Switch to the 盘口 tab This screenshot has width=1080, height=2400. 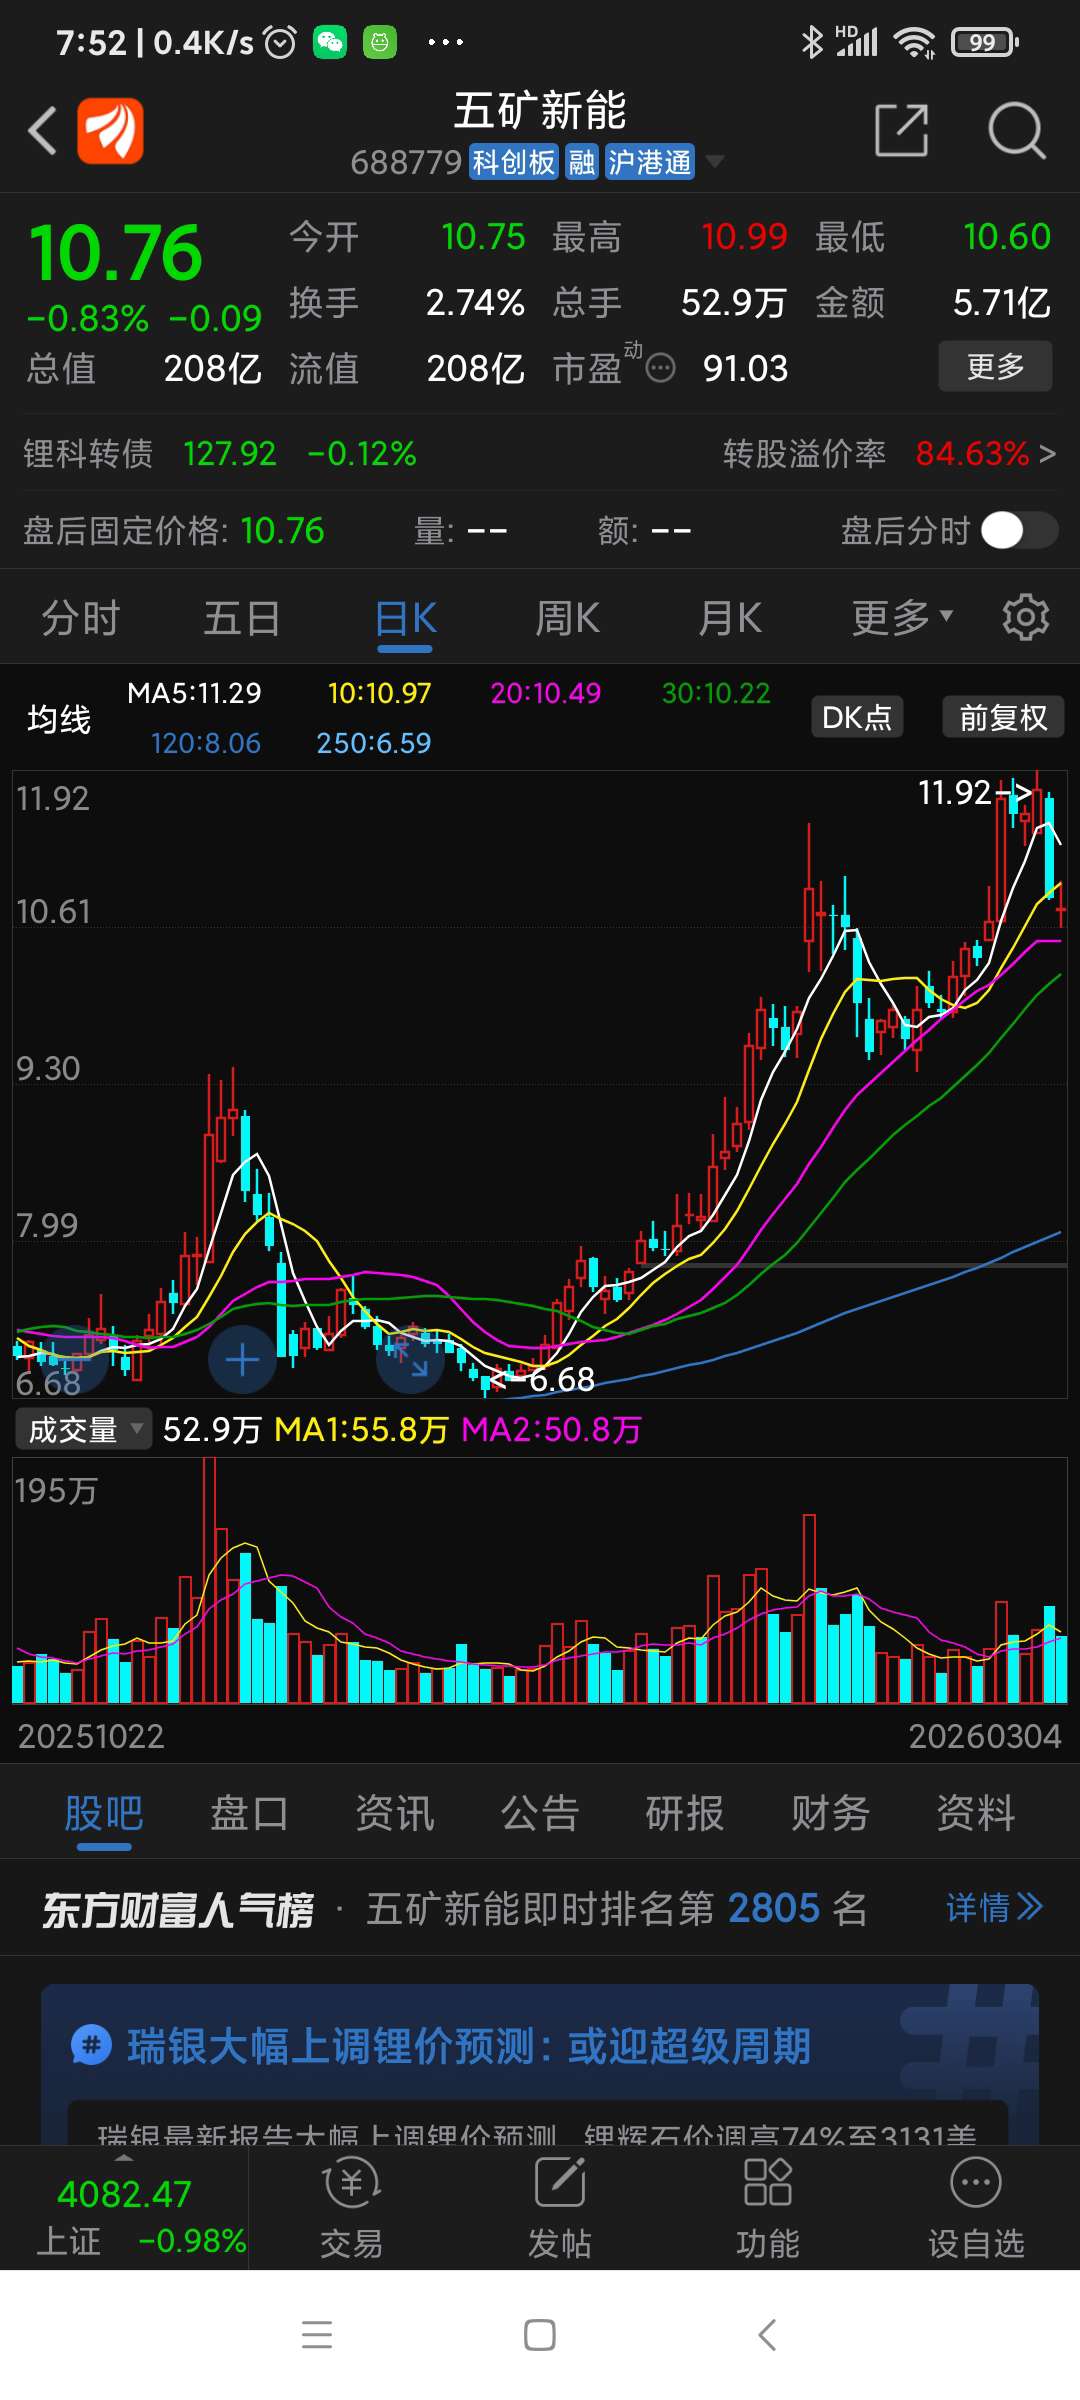pyautogui.click(x=249, y=1813)
